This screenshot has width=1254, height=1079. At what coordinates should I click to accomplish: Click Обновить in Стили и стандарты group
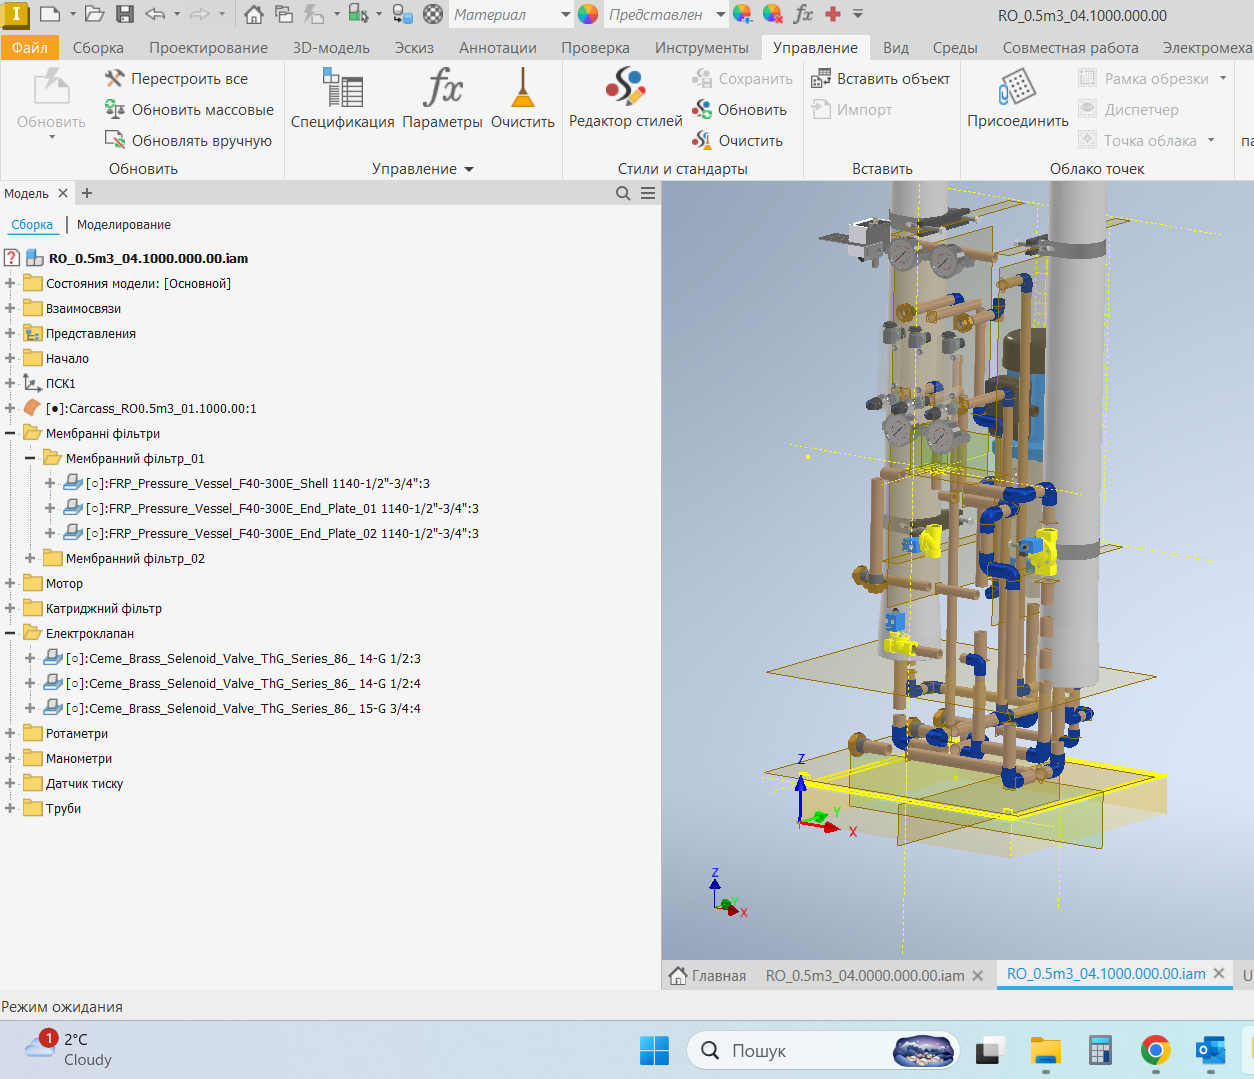[x=739, y=109]
